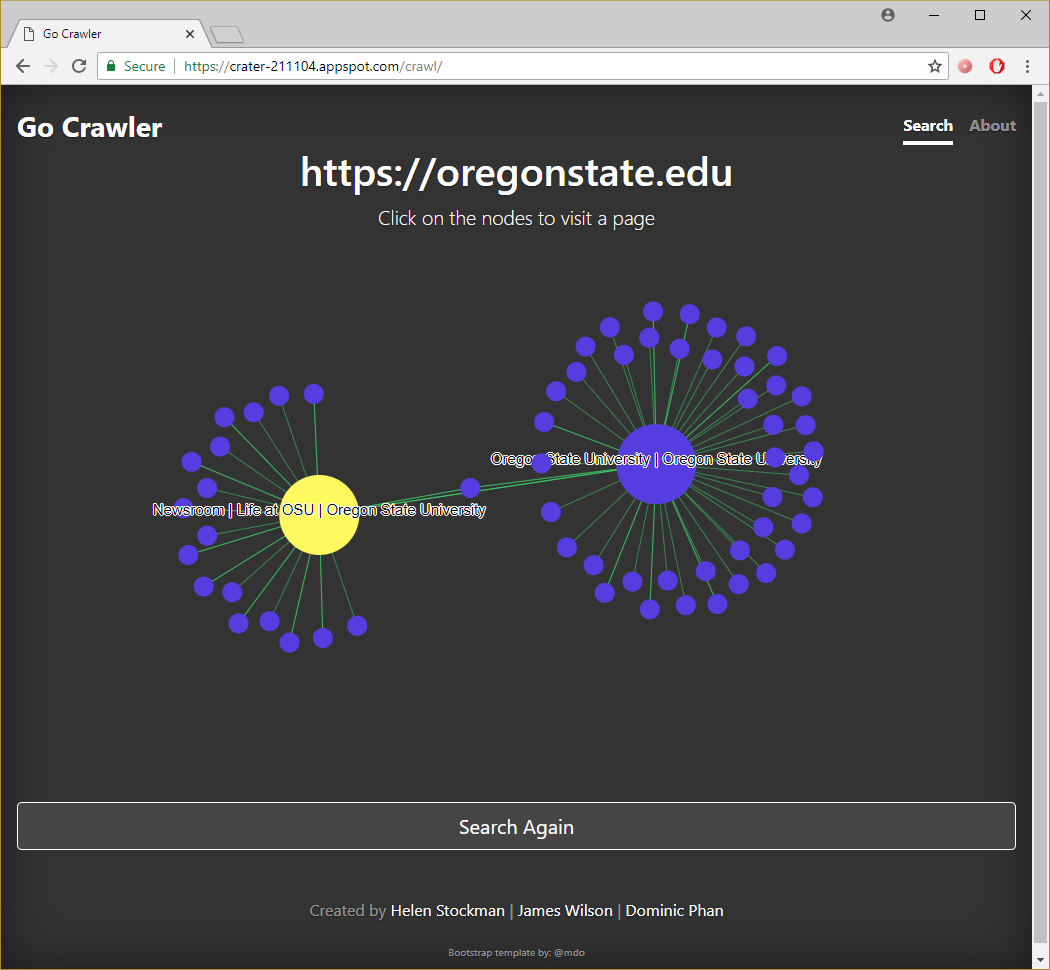Image resolution: width=1050 pixels, height=970 pixels.
Task: Open the Opera-style red extension icon
Action: click(997, 66)
